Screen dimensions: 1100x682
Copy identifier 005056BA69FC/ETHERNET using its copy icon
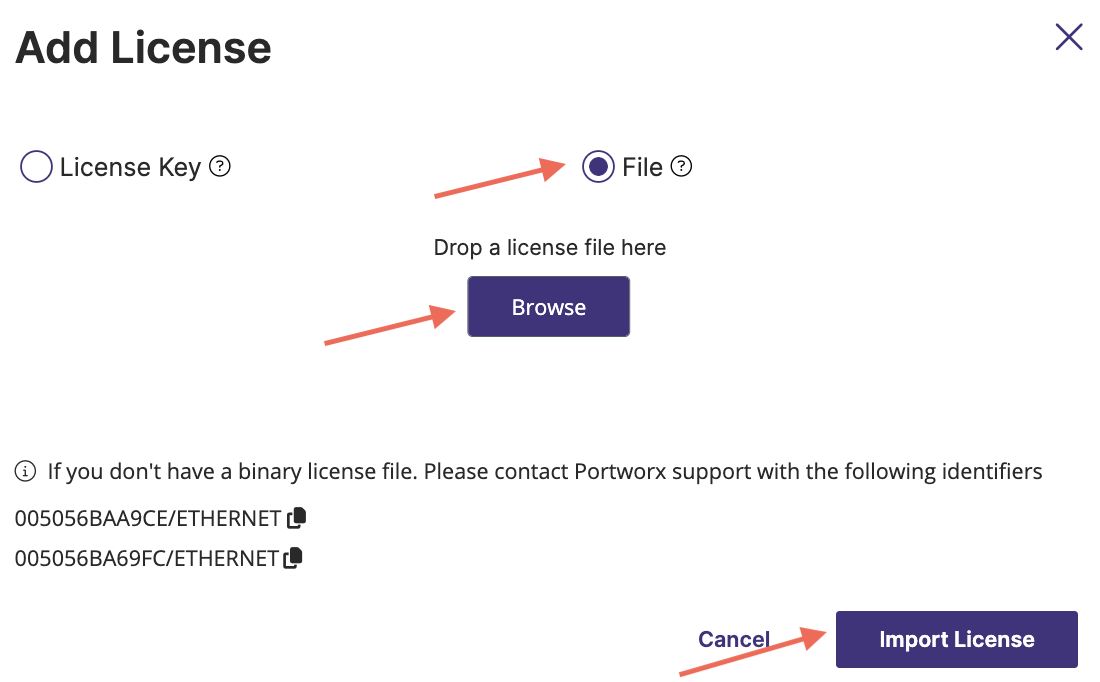[293, 558]
